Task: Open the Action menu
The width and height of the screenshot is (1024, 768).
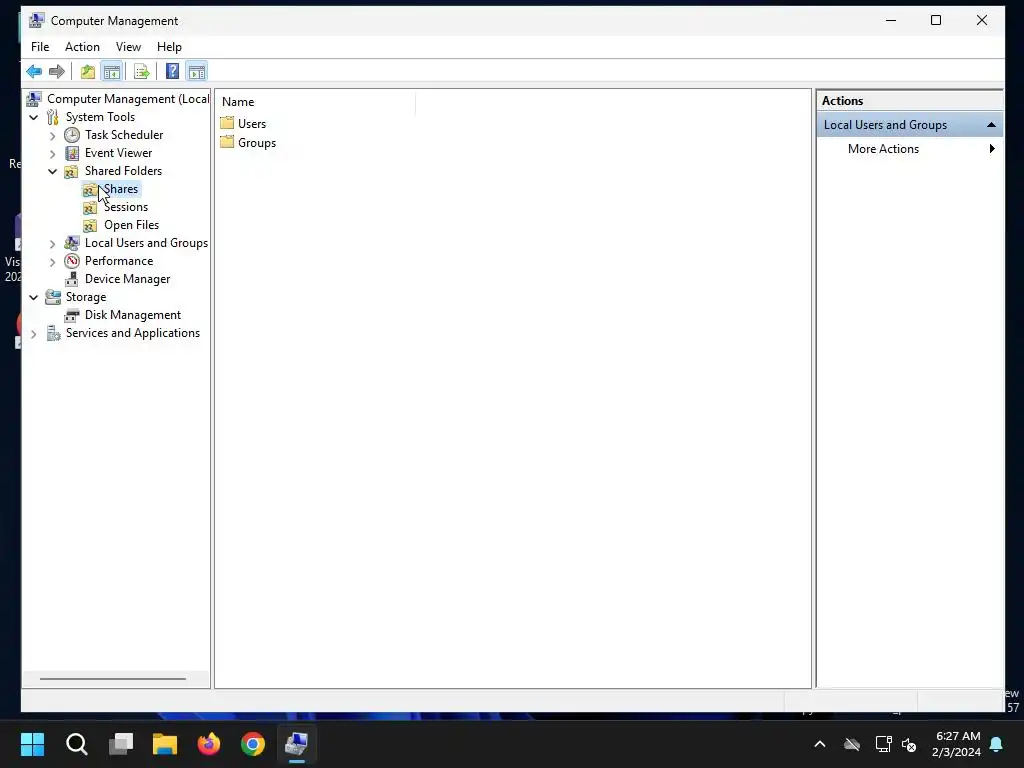Action: point(82,47)
